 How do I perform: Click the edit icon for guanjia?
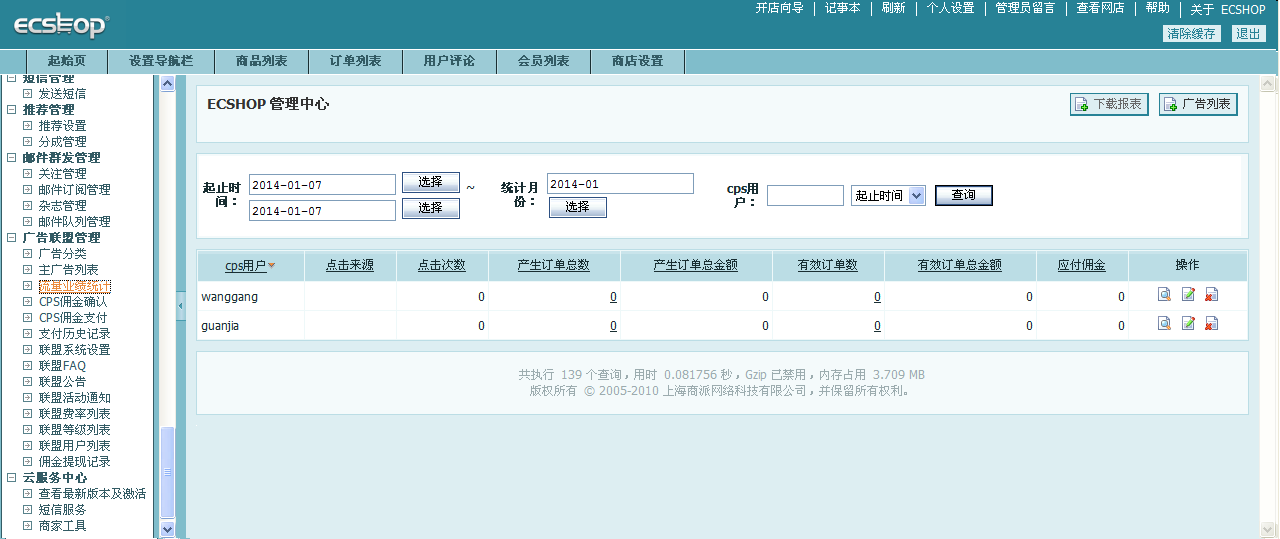(1188, 324)
